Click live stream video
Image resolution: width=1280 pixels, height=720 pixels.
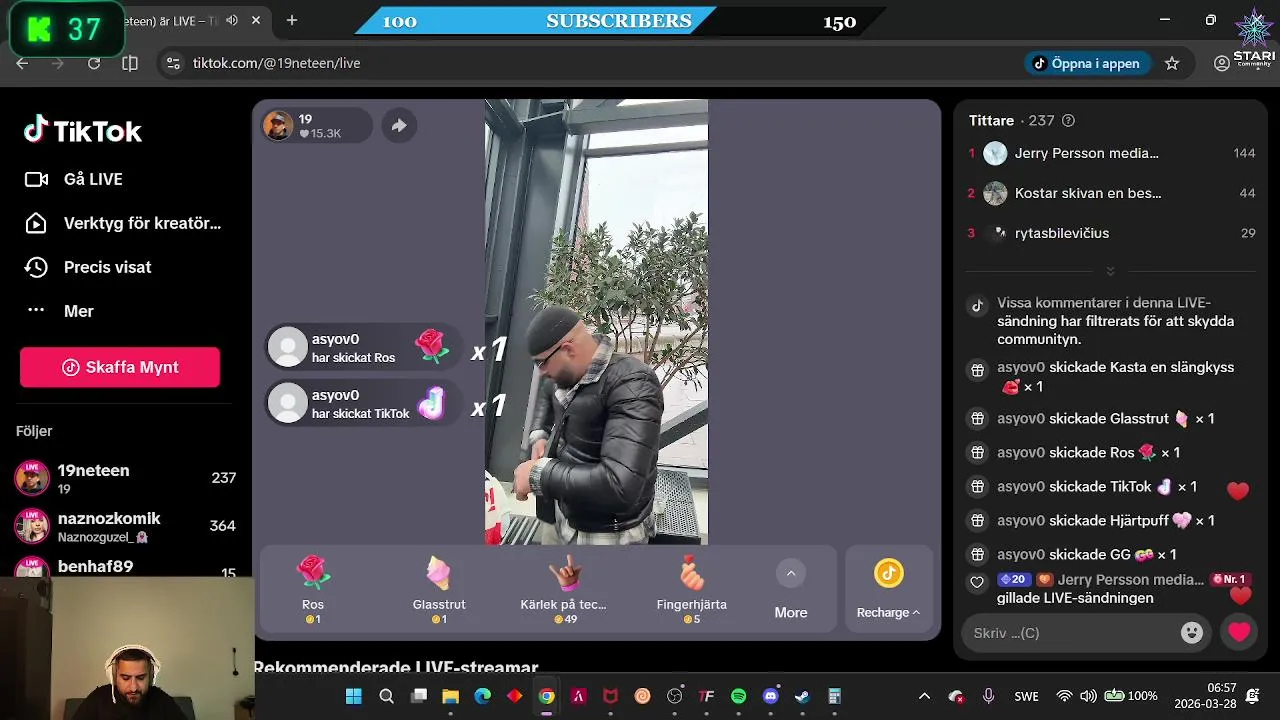click(596, 322)
